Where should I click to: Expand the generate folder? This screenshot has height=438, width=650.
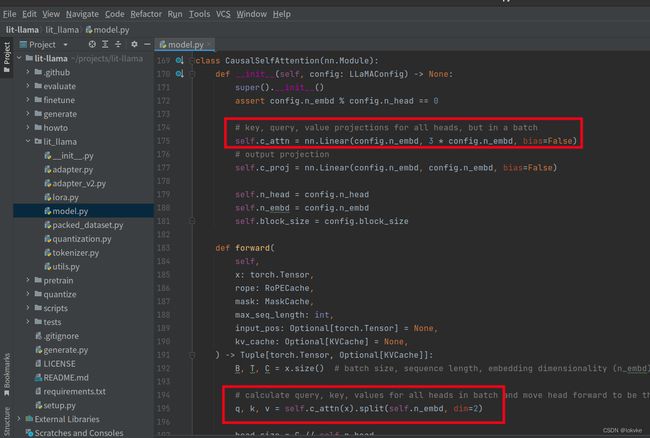pyautogui.click(x=28, y=114)
